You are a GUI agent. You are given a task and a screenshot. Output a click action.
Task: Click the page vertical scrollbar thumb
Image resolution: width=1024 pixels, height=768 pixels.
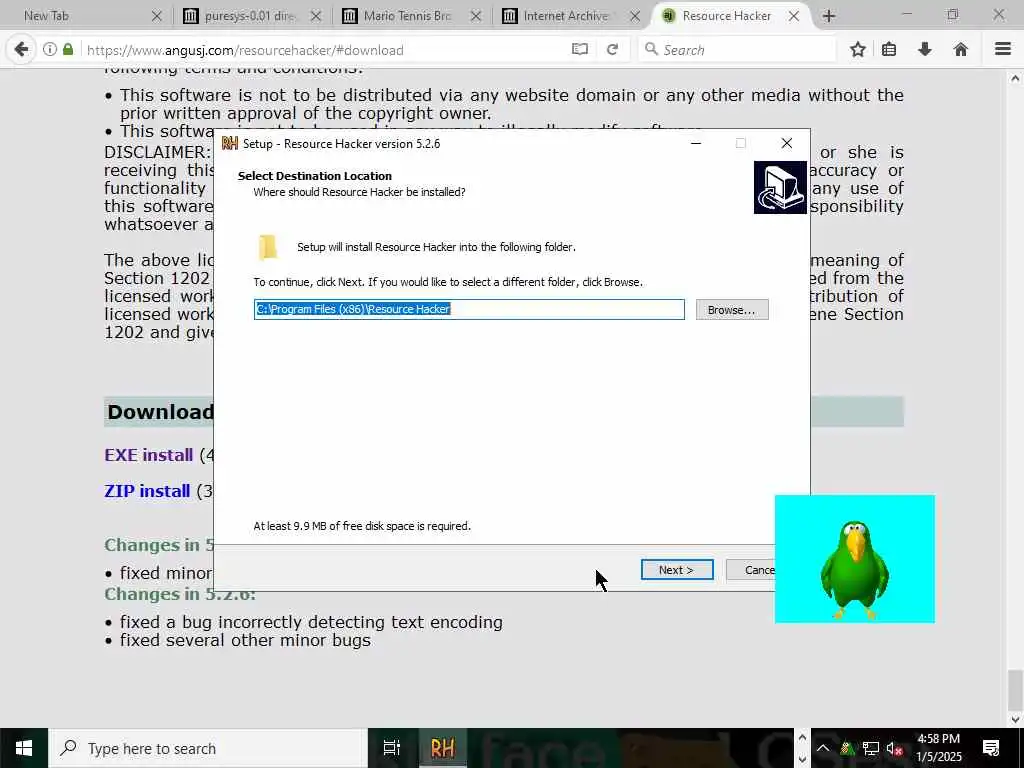pyautogui.click(x=1014, y=689)
